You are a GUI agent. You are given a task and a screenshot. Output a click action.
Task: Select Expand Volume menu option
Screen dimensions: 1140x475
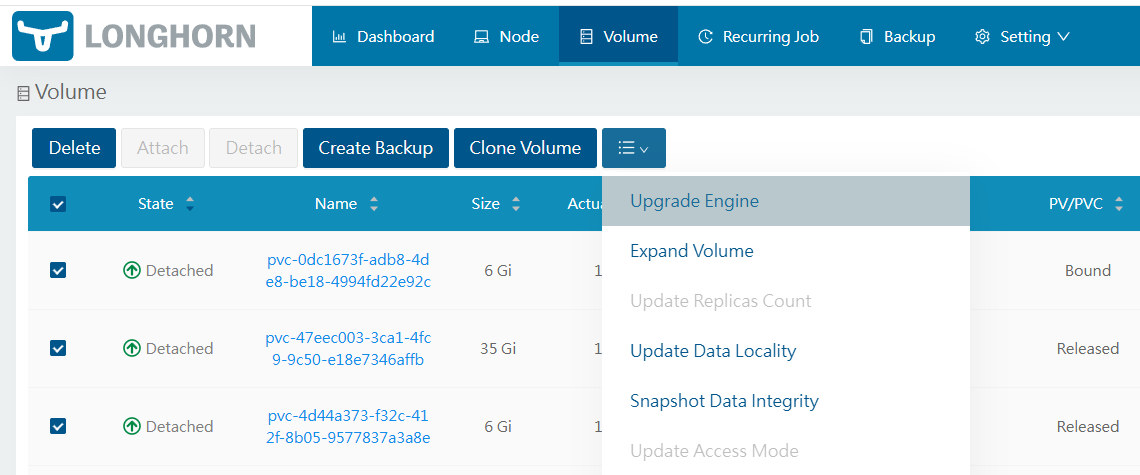coord(691,251)
